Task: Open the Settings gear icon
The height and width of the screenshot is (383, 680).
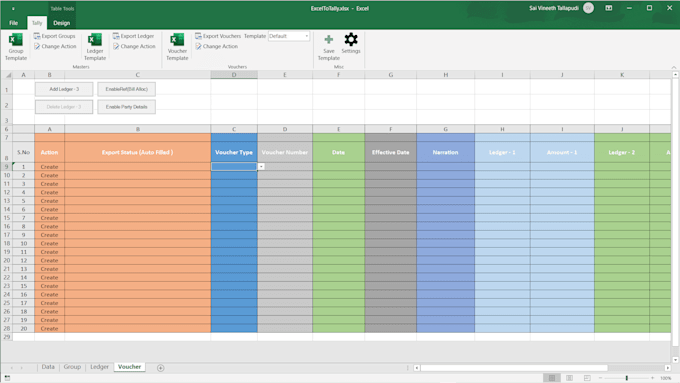Action: coord(351,39)
